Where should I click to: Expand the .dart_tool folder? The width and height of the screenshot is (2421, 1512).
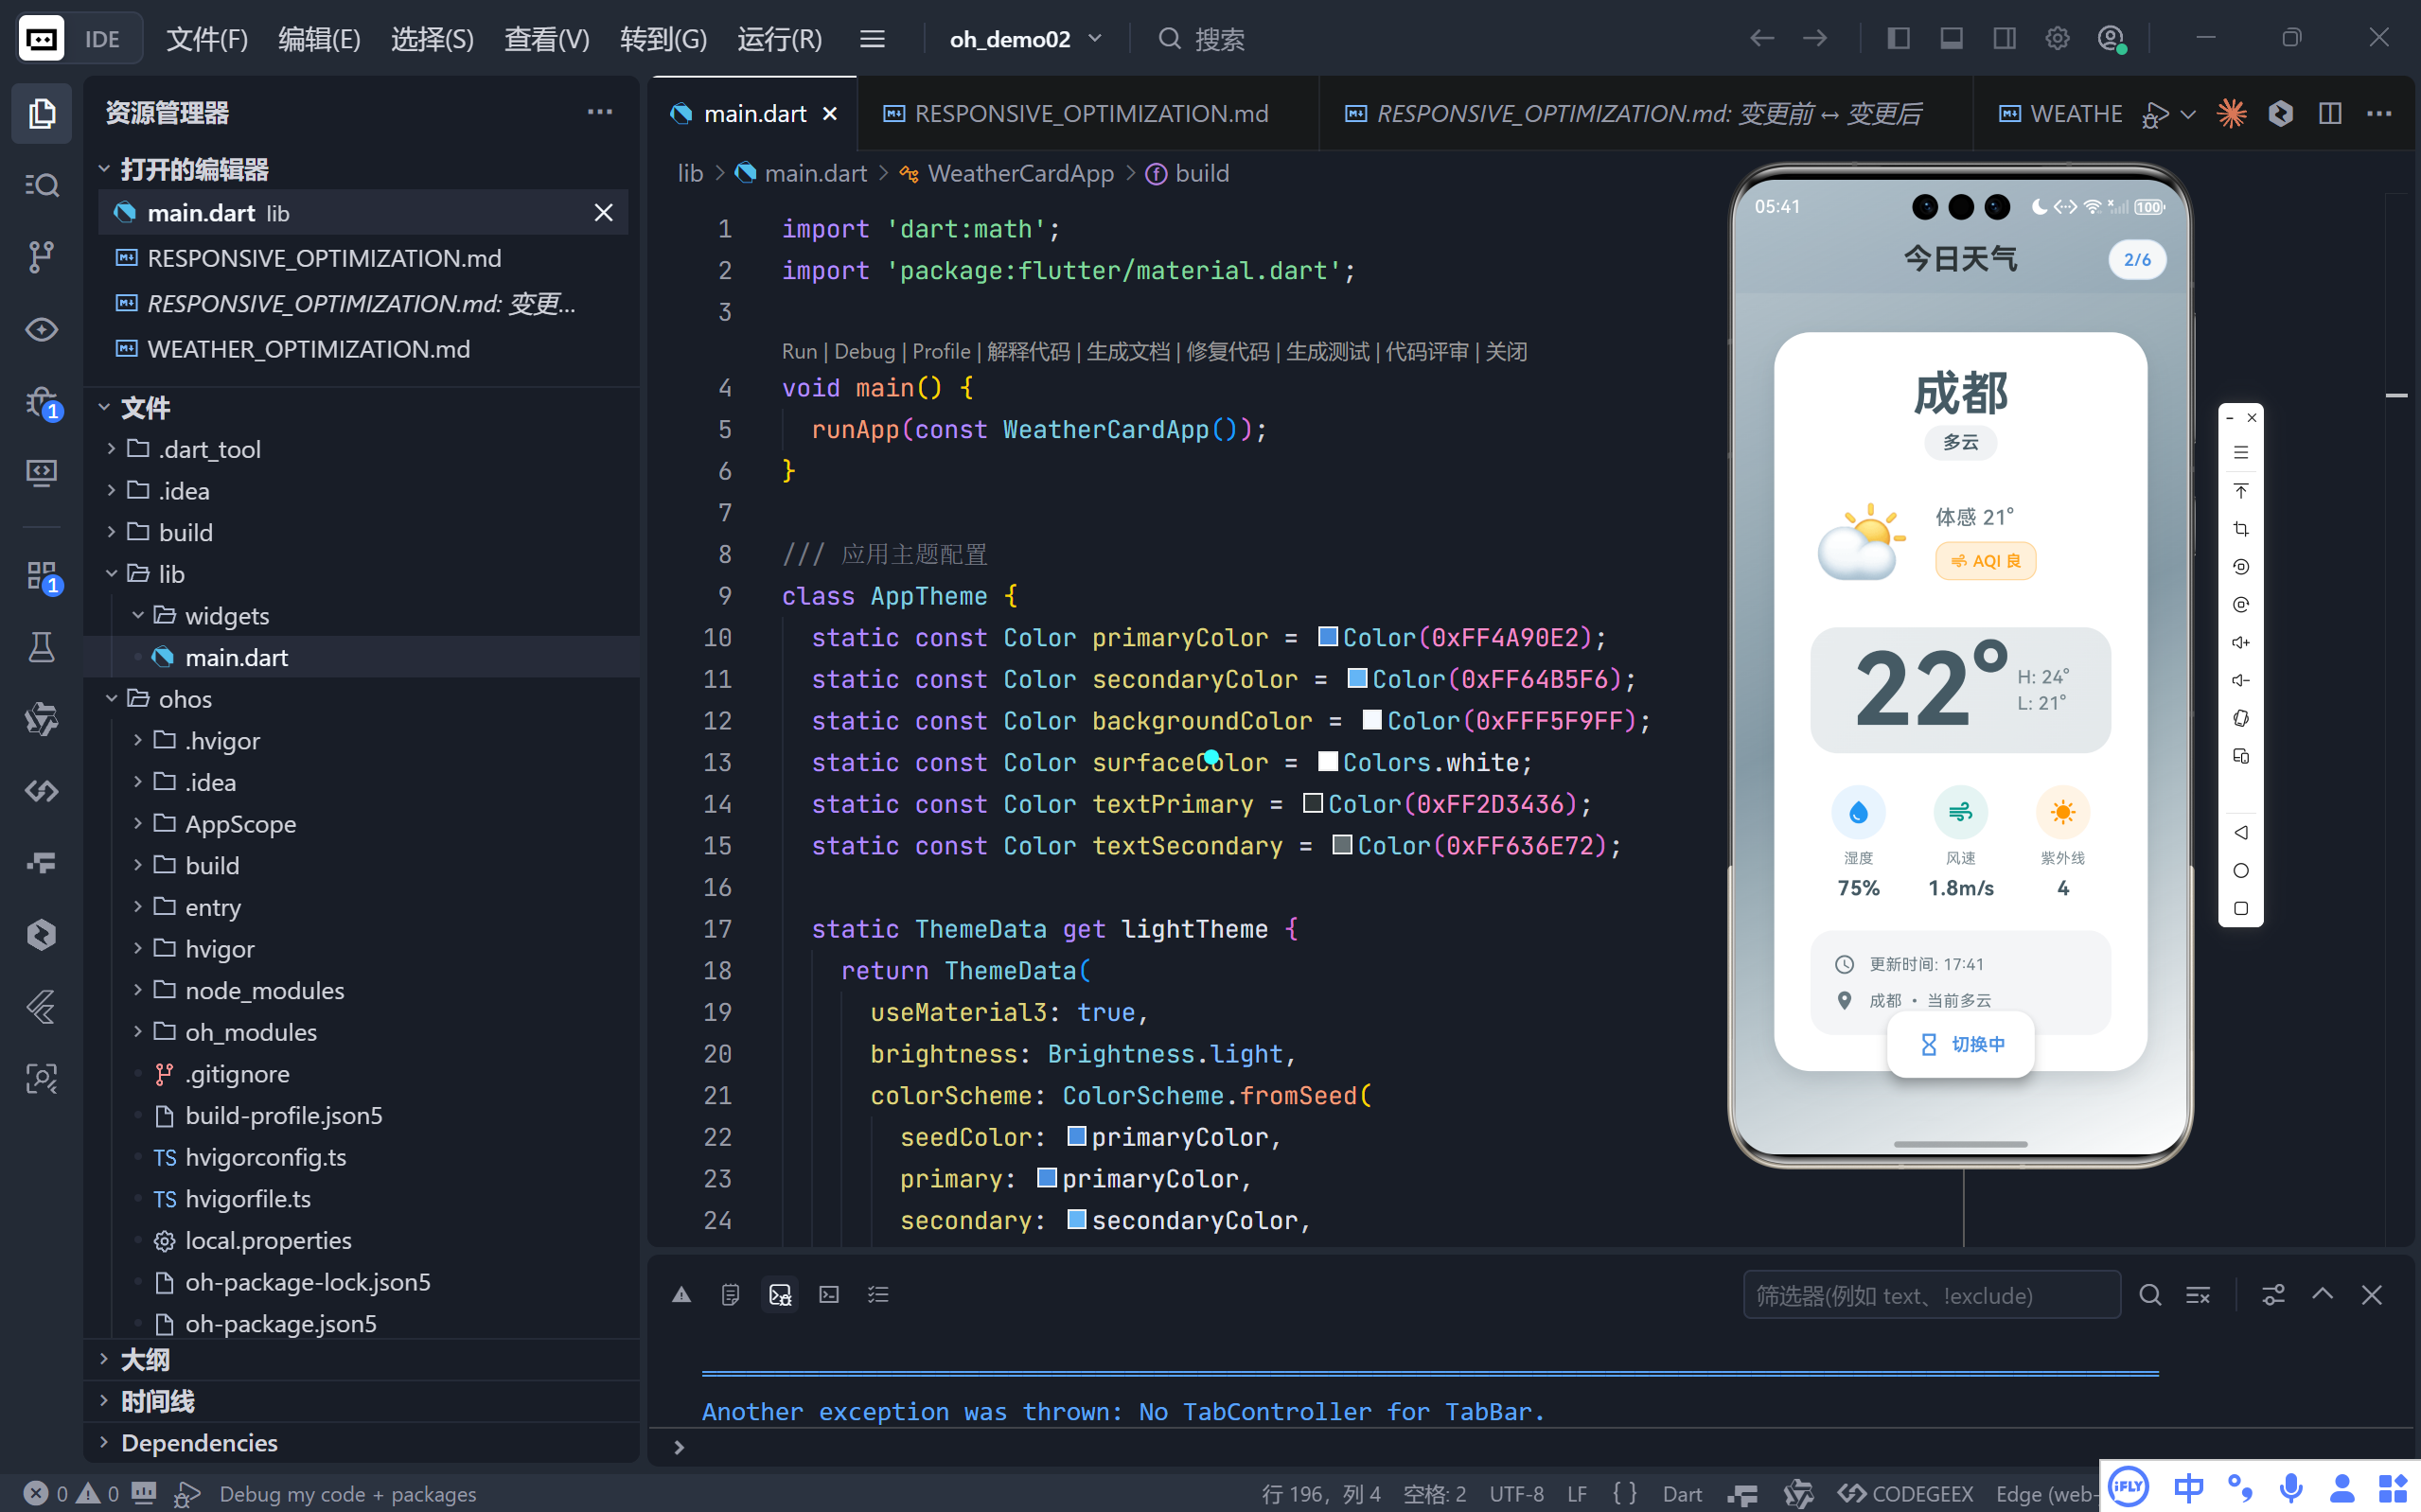click(x=208, y=449)
